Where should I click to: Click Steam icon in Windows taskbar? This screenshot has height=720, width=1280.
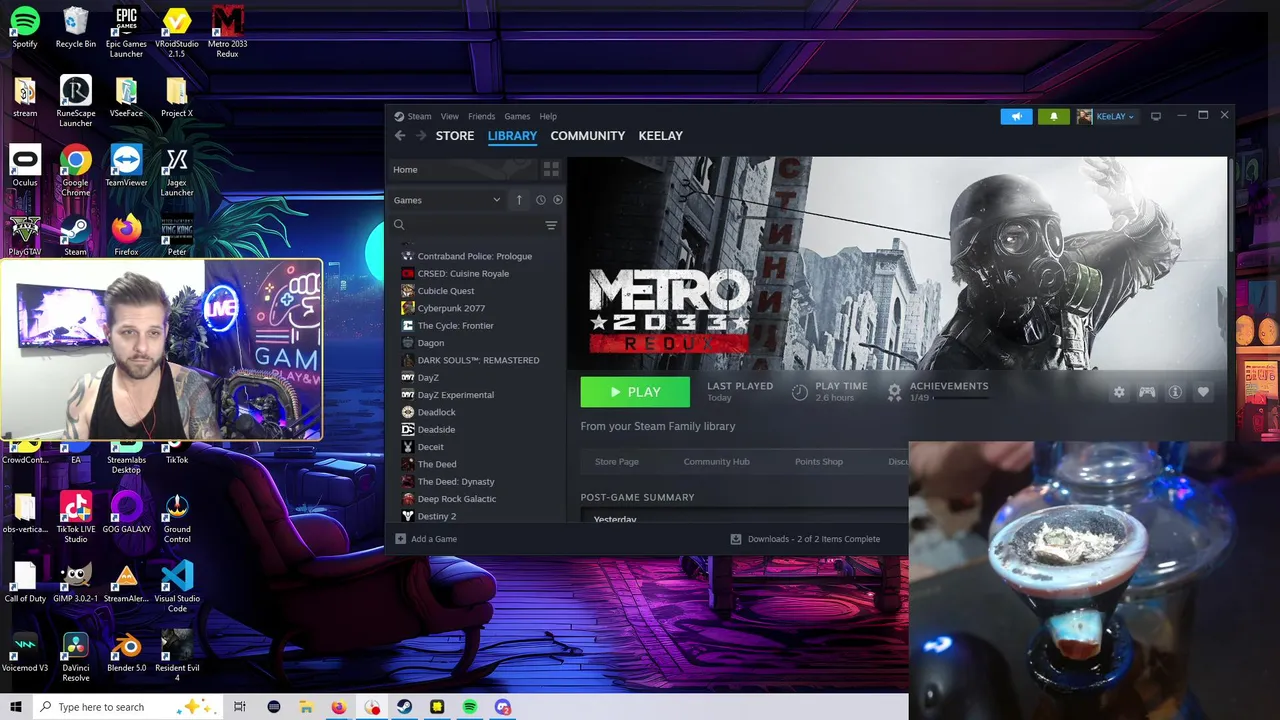point(404,707)
